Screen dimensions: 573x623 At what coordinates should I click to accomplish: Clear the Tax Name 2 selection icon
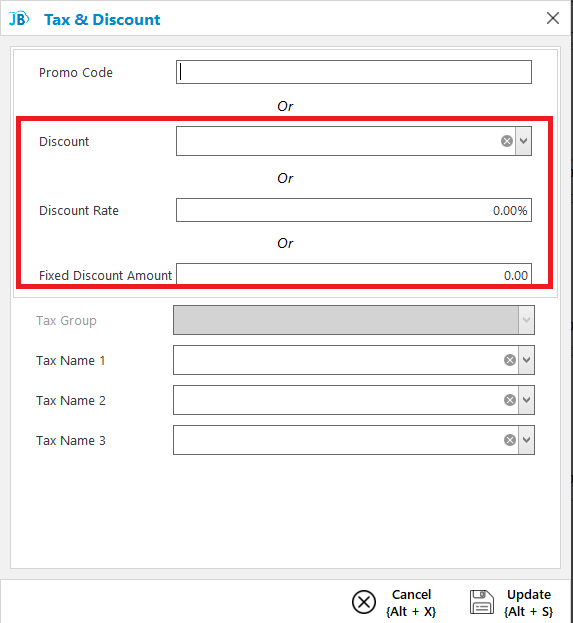510,400
